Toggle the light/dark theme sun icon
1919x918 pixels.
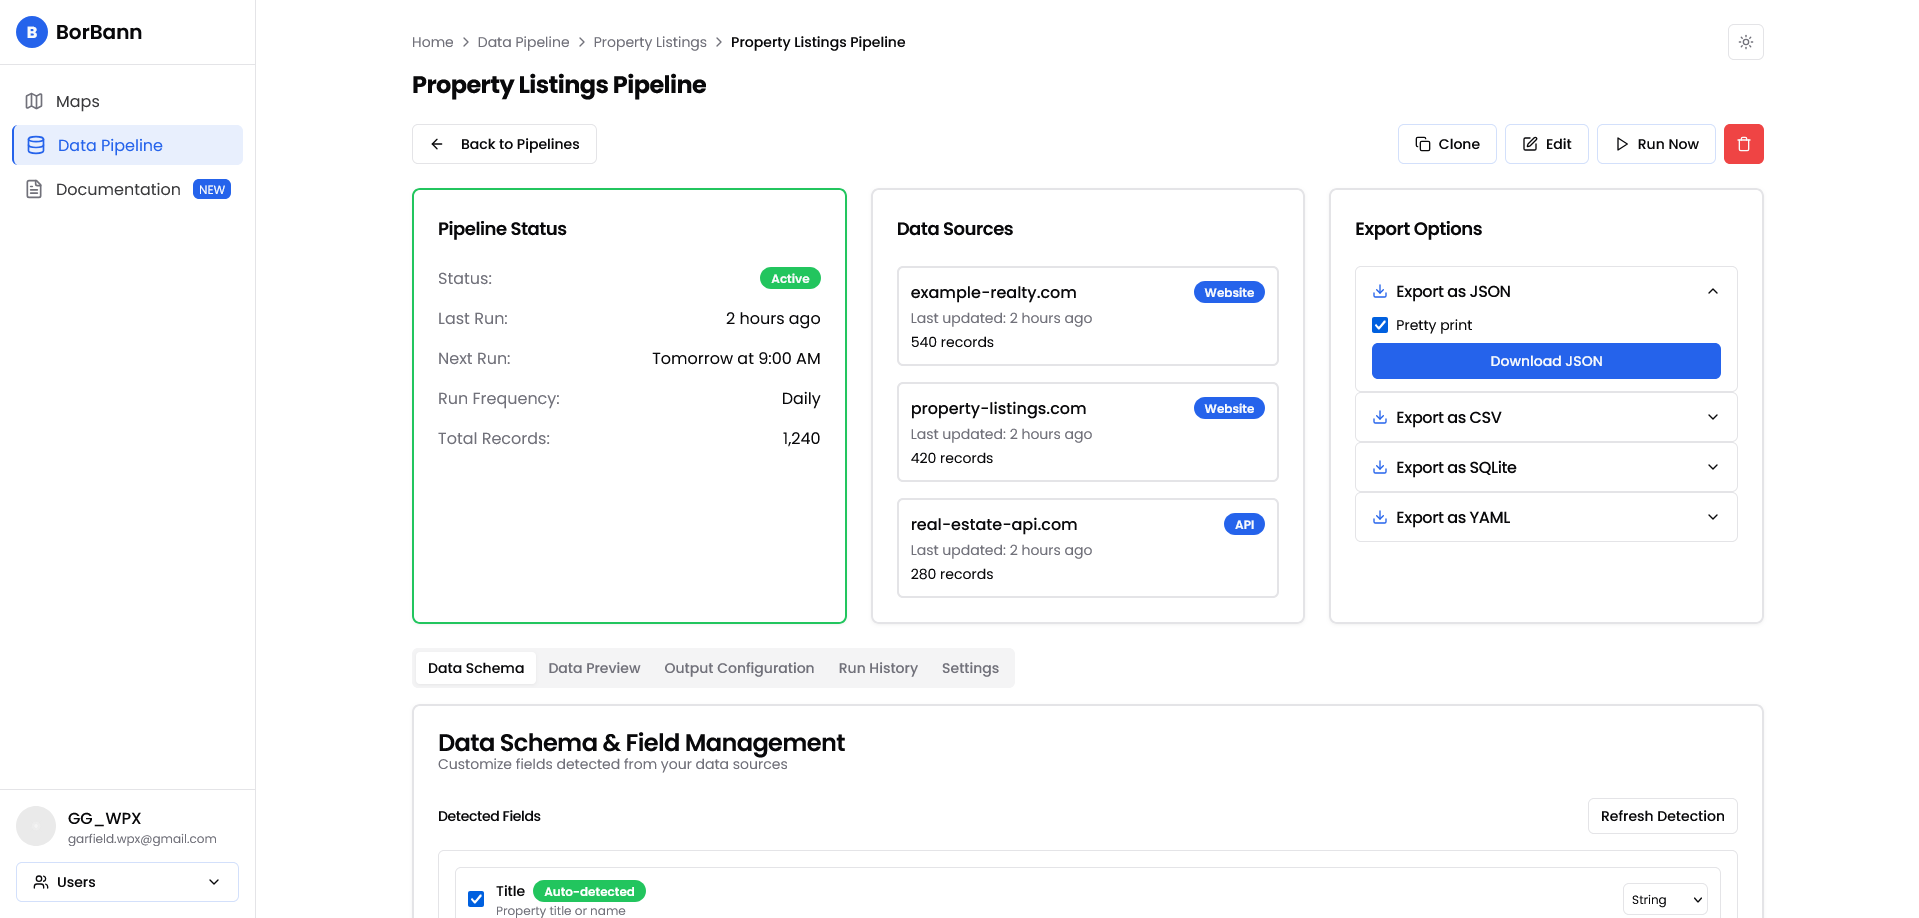point(1745,42)
